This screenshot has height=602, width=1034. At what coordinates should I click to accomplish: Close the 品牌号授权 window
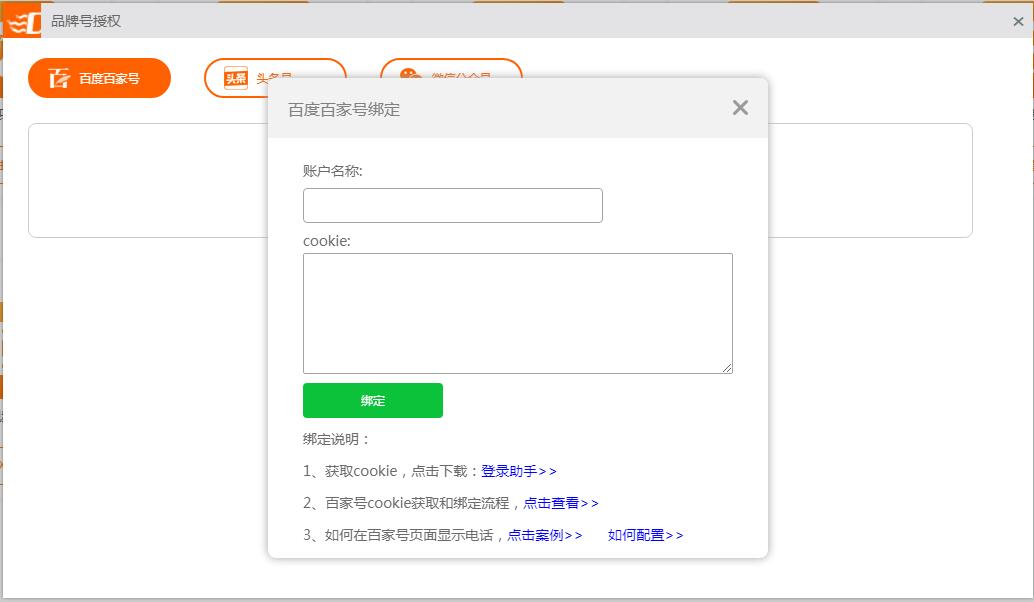pos(1018,21)
